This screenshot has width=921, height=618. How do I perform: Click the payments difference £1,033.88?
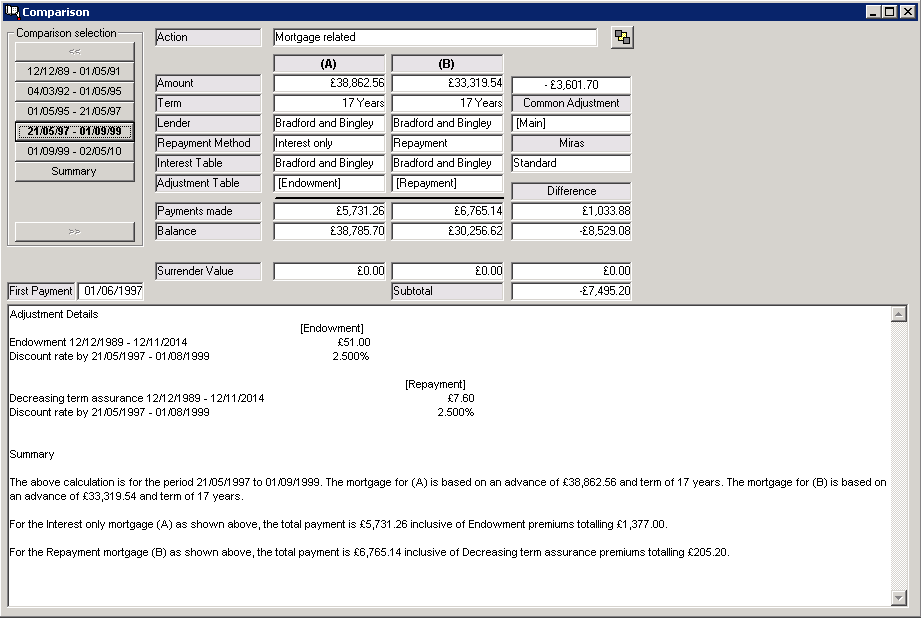click(571, 211)
